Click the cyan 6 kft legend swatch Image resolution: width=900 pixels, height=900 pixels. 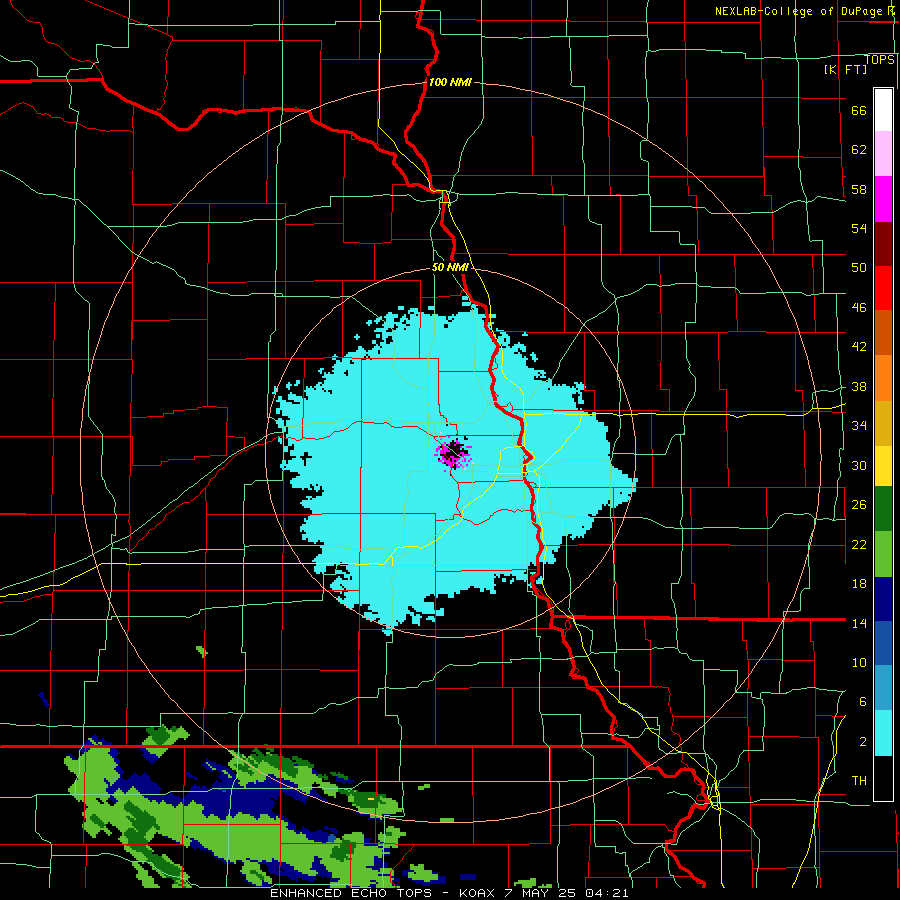tap(883, 733)
